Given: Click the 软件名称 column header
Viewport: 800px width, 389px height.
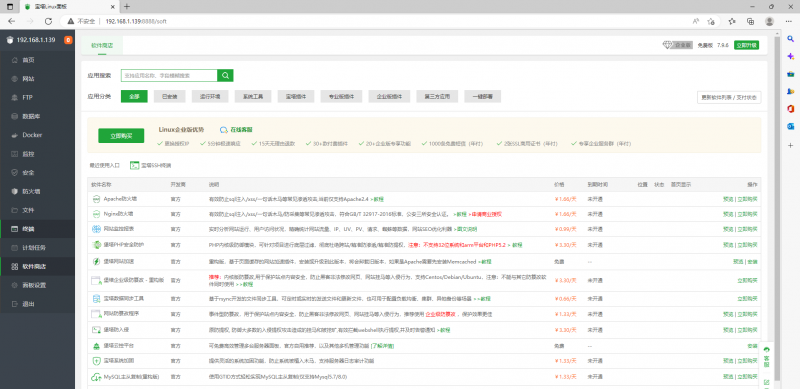Looking at the screenshot, I should (x=102, y=184).
